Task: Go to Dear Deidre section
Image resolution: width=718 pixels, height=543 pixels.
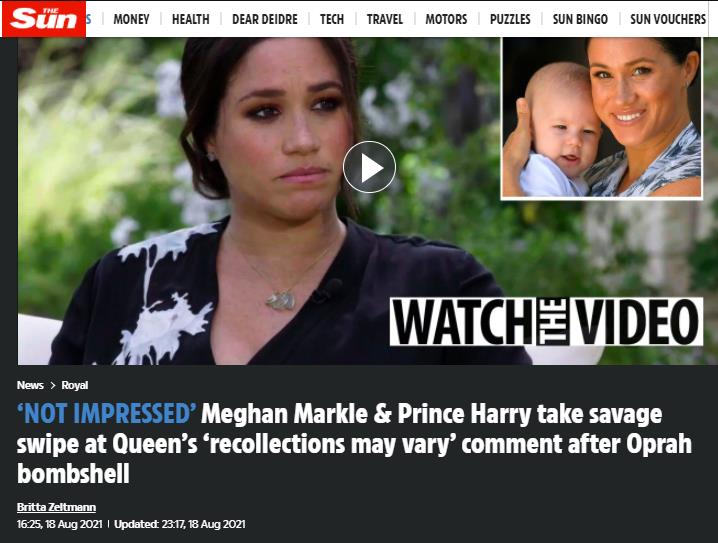Action: click(265, 19)
